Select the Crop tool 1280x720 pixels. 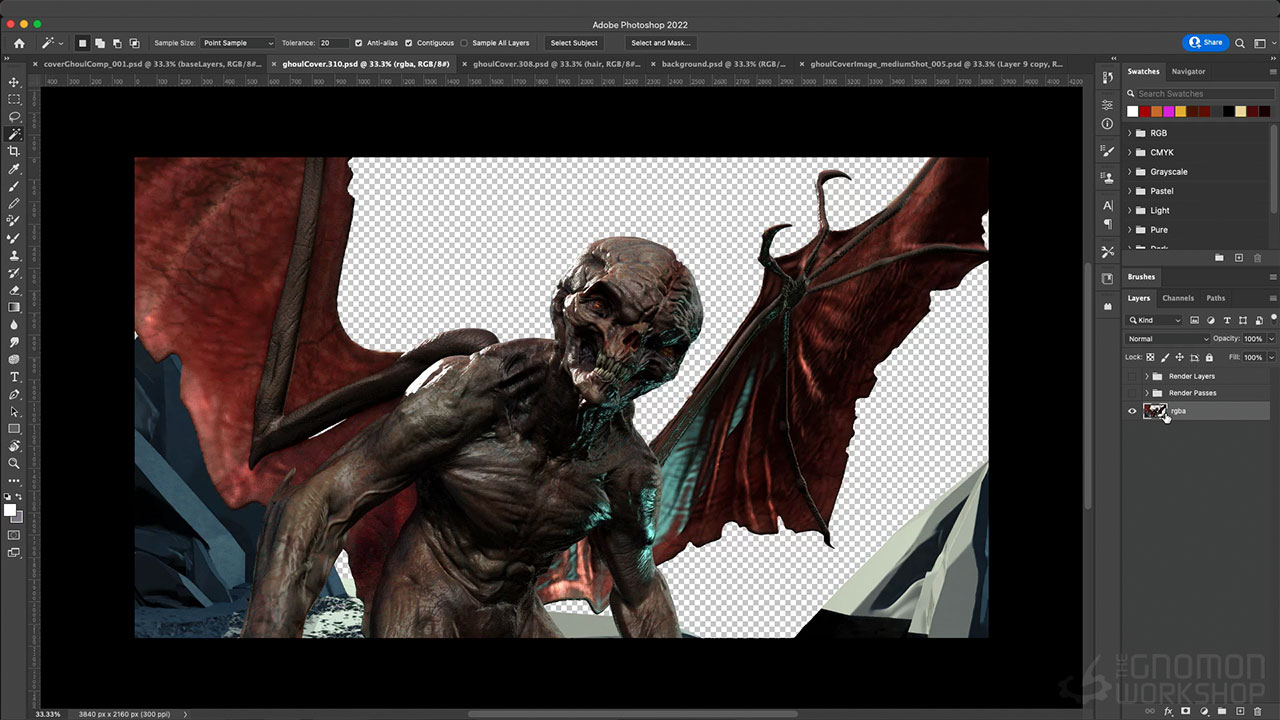(14, 151)
